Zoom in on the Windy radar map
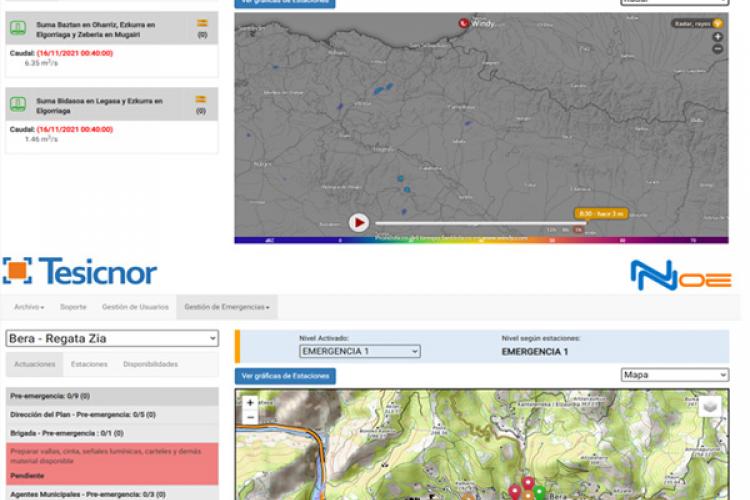Viewport: 750px width, 500px height. (717, 37)
